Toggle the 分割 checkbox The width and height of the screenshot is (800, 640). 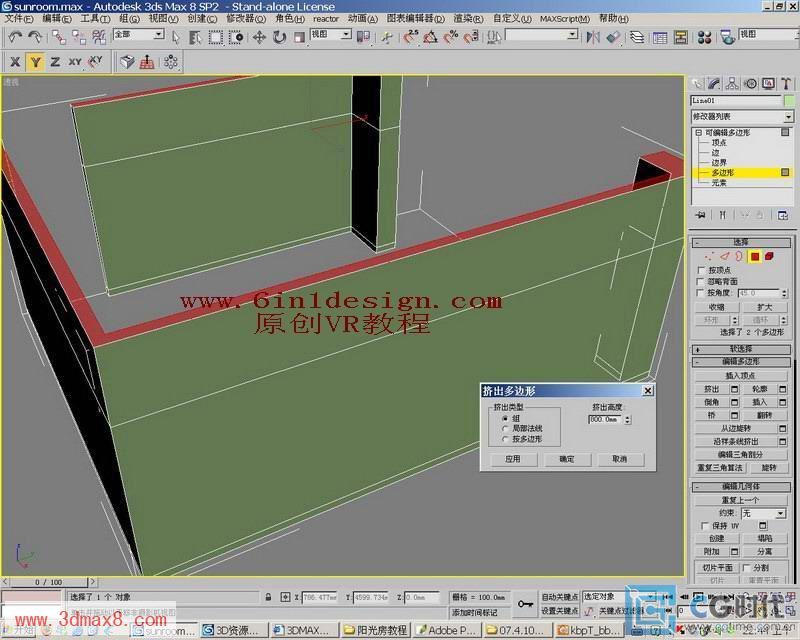click(746, 568)
